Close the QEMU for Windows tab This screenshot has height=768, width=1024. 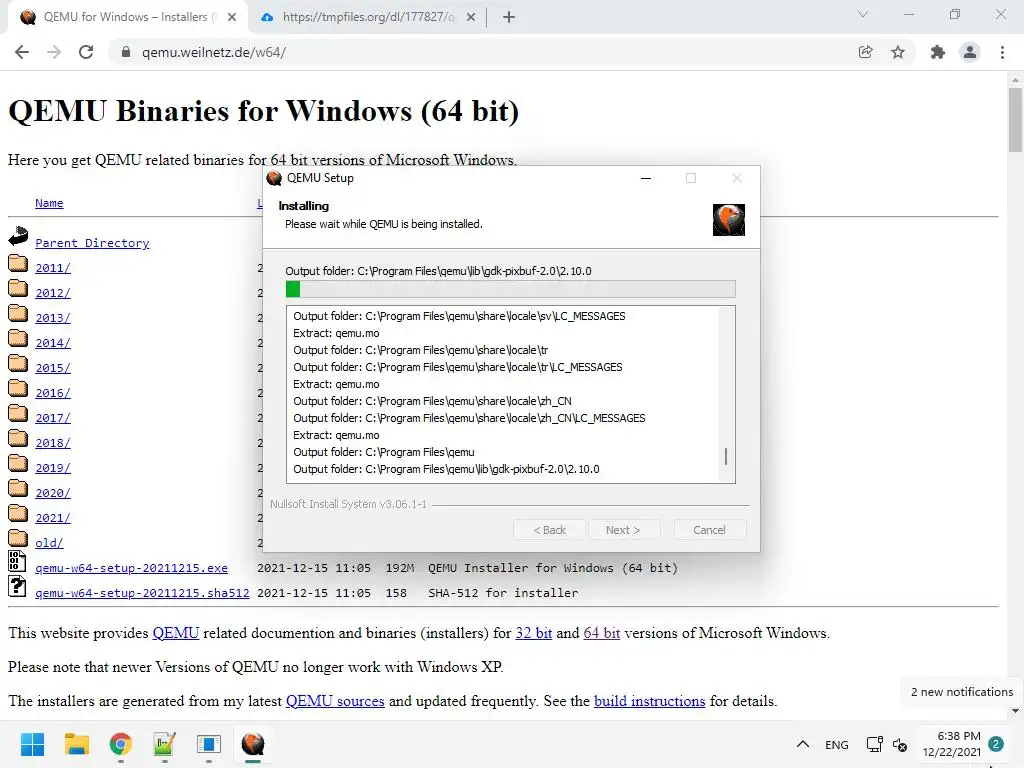(232, 17)
